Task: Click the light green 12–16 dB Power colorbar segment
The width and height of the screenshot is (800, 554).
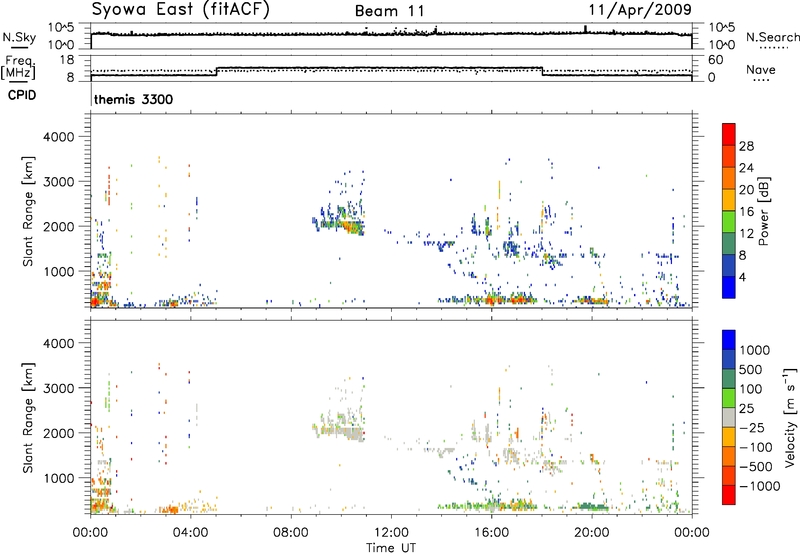Action: point(729,221)
